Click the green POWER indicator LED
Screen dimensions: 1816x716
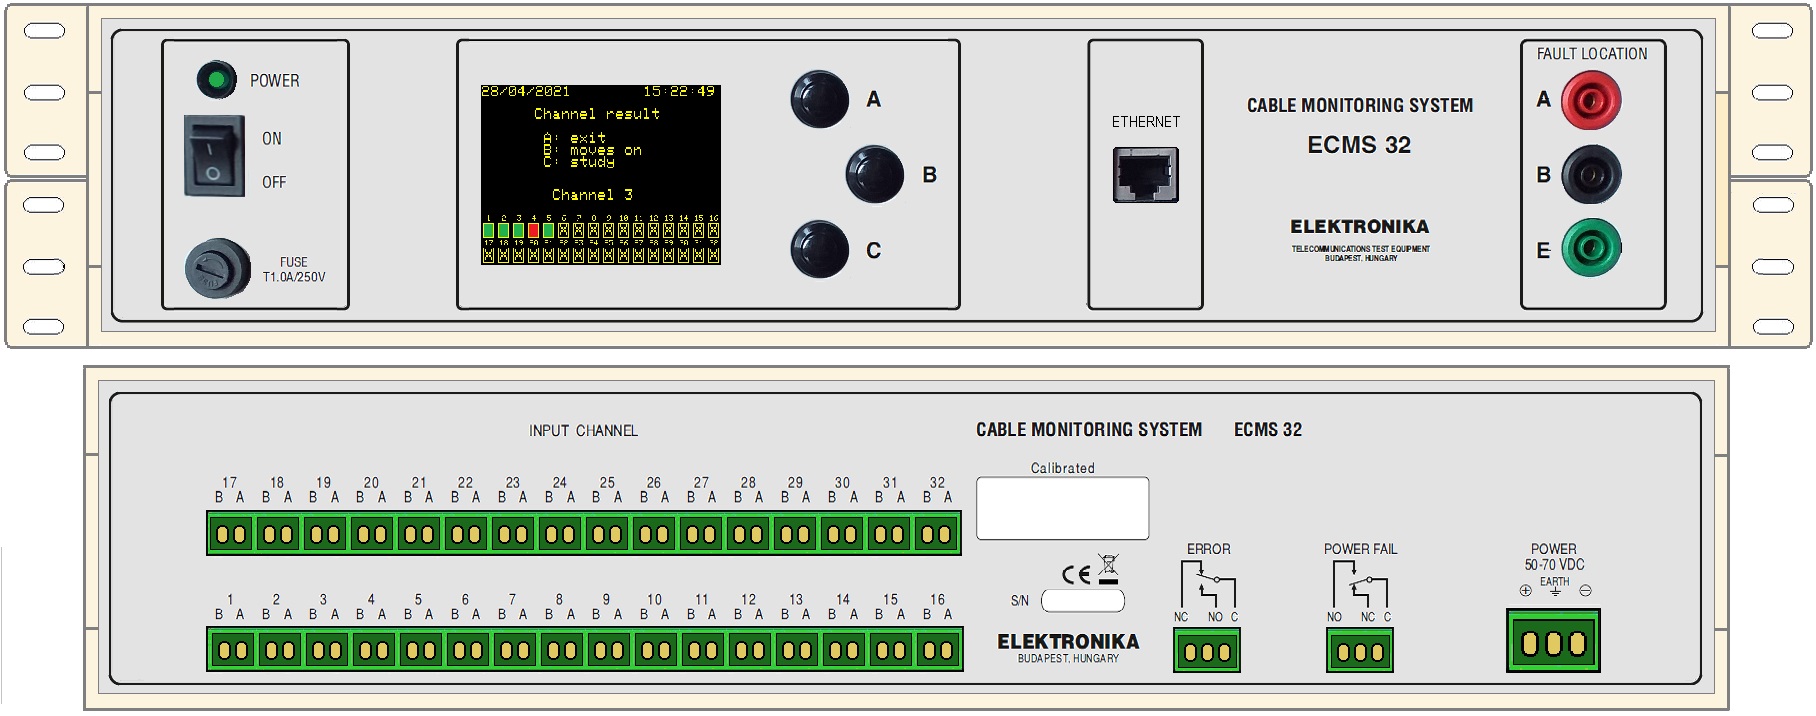click(216, 80)
